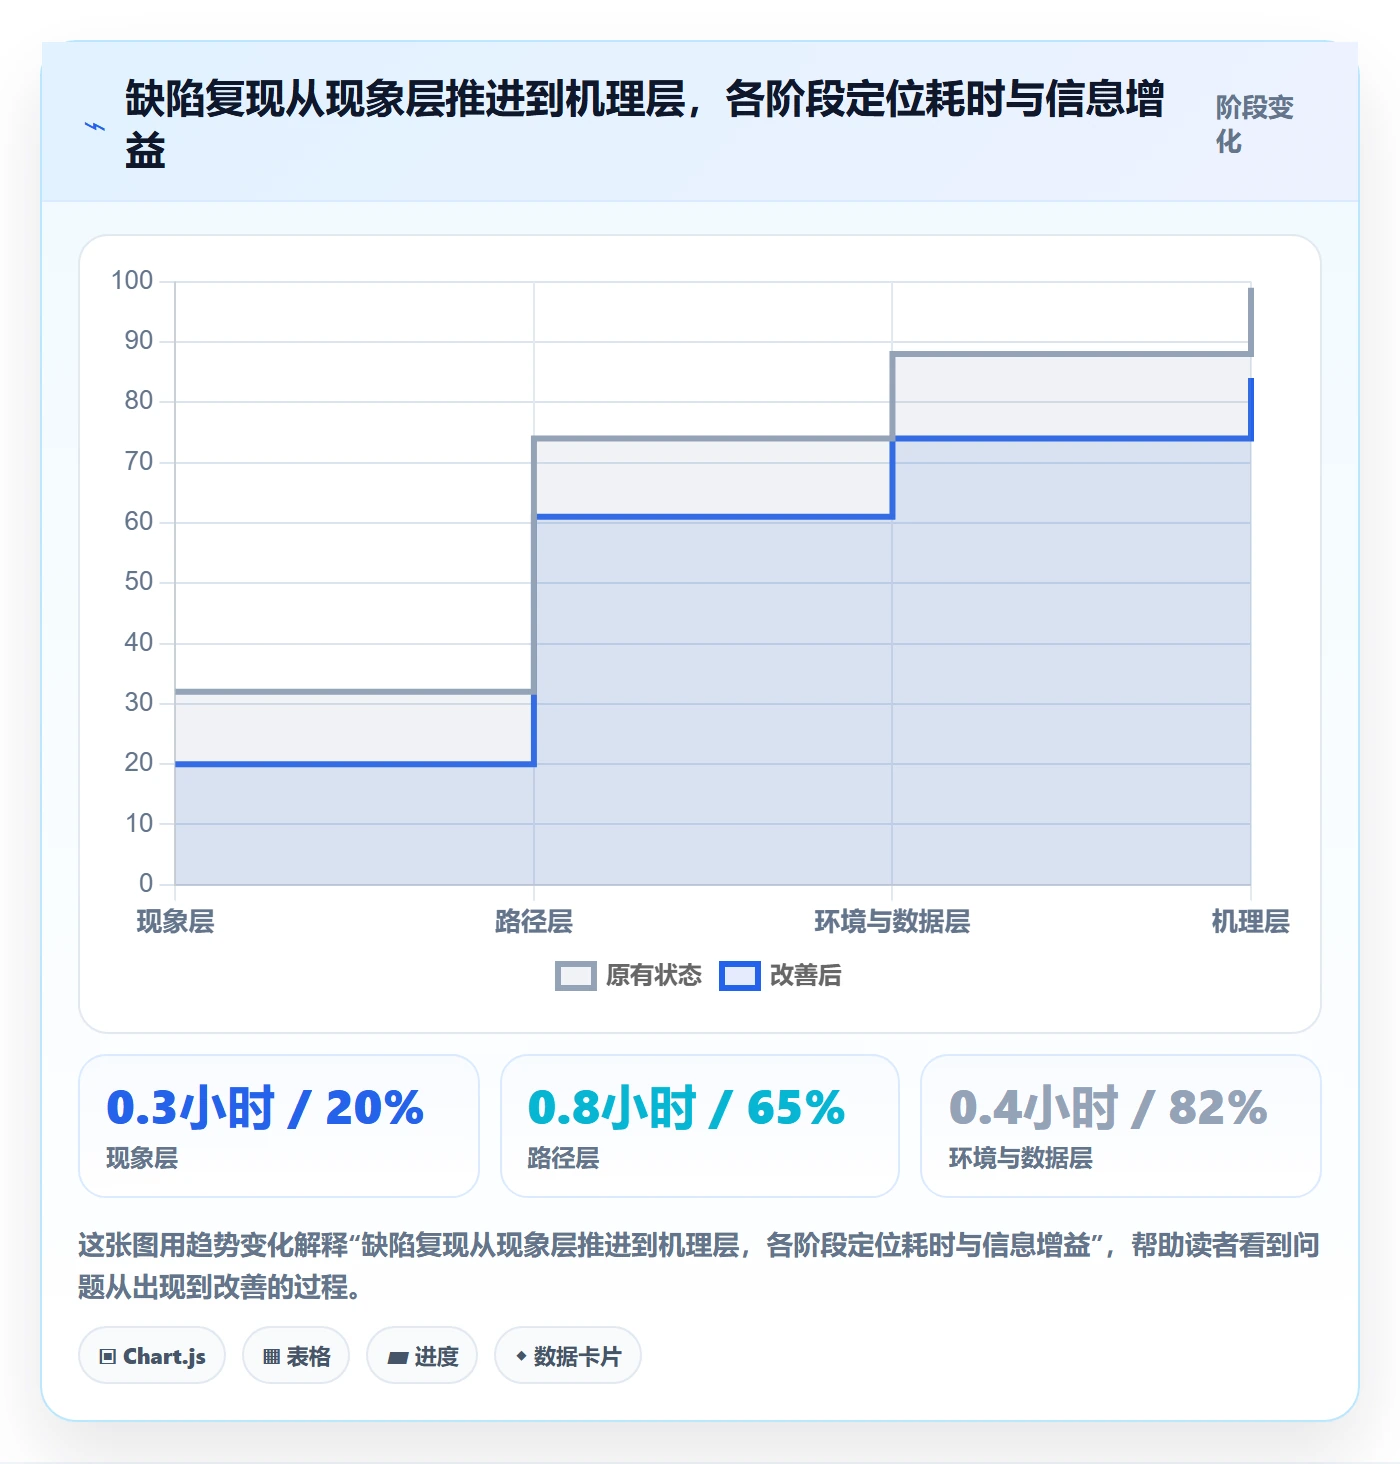Image resolution: width=1400 pixels, height=1464 pixels.
Task: Select the 进度 tag chip
Action: pos(422,1356)
